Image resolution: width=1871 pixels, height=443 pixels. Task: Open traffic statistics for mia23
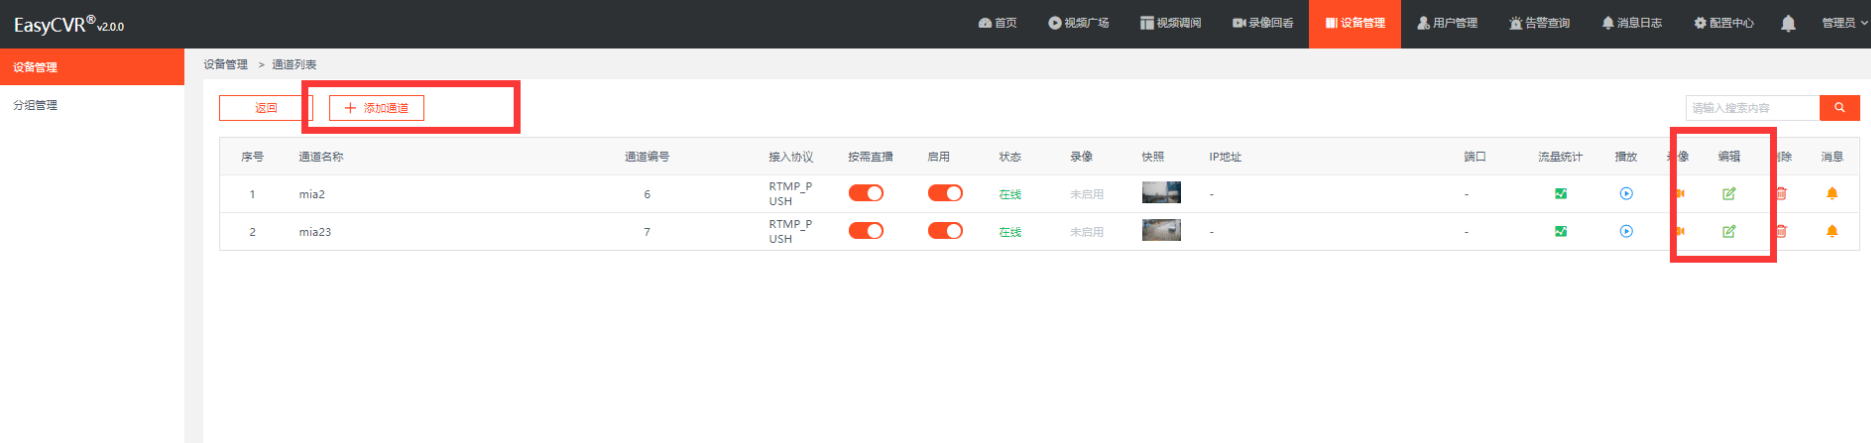point(1560,232)
